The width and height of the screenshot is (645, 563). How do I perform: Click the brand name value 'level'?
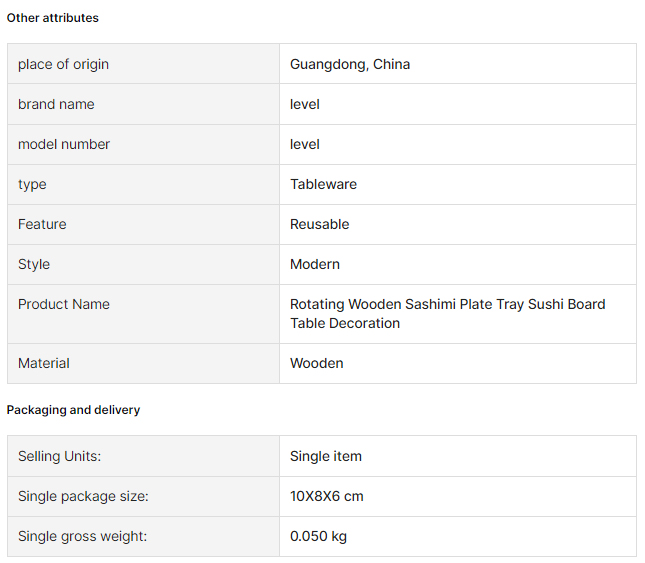tap(305, 104)
